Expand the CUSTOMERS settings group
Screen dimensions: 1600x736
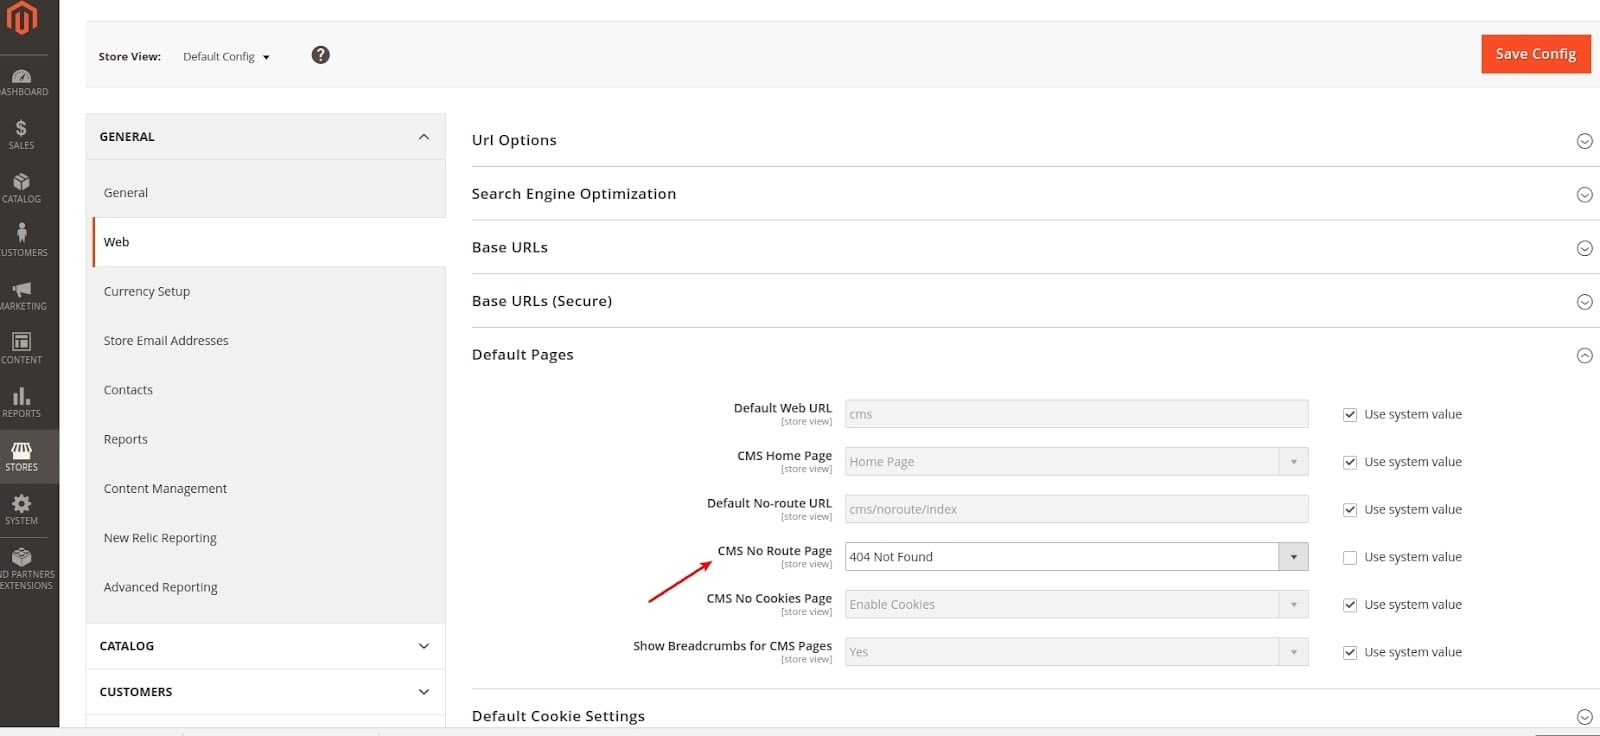point(266,692)
